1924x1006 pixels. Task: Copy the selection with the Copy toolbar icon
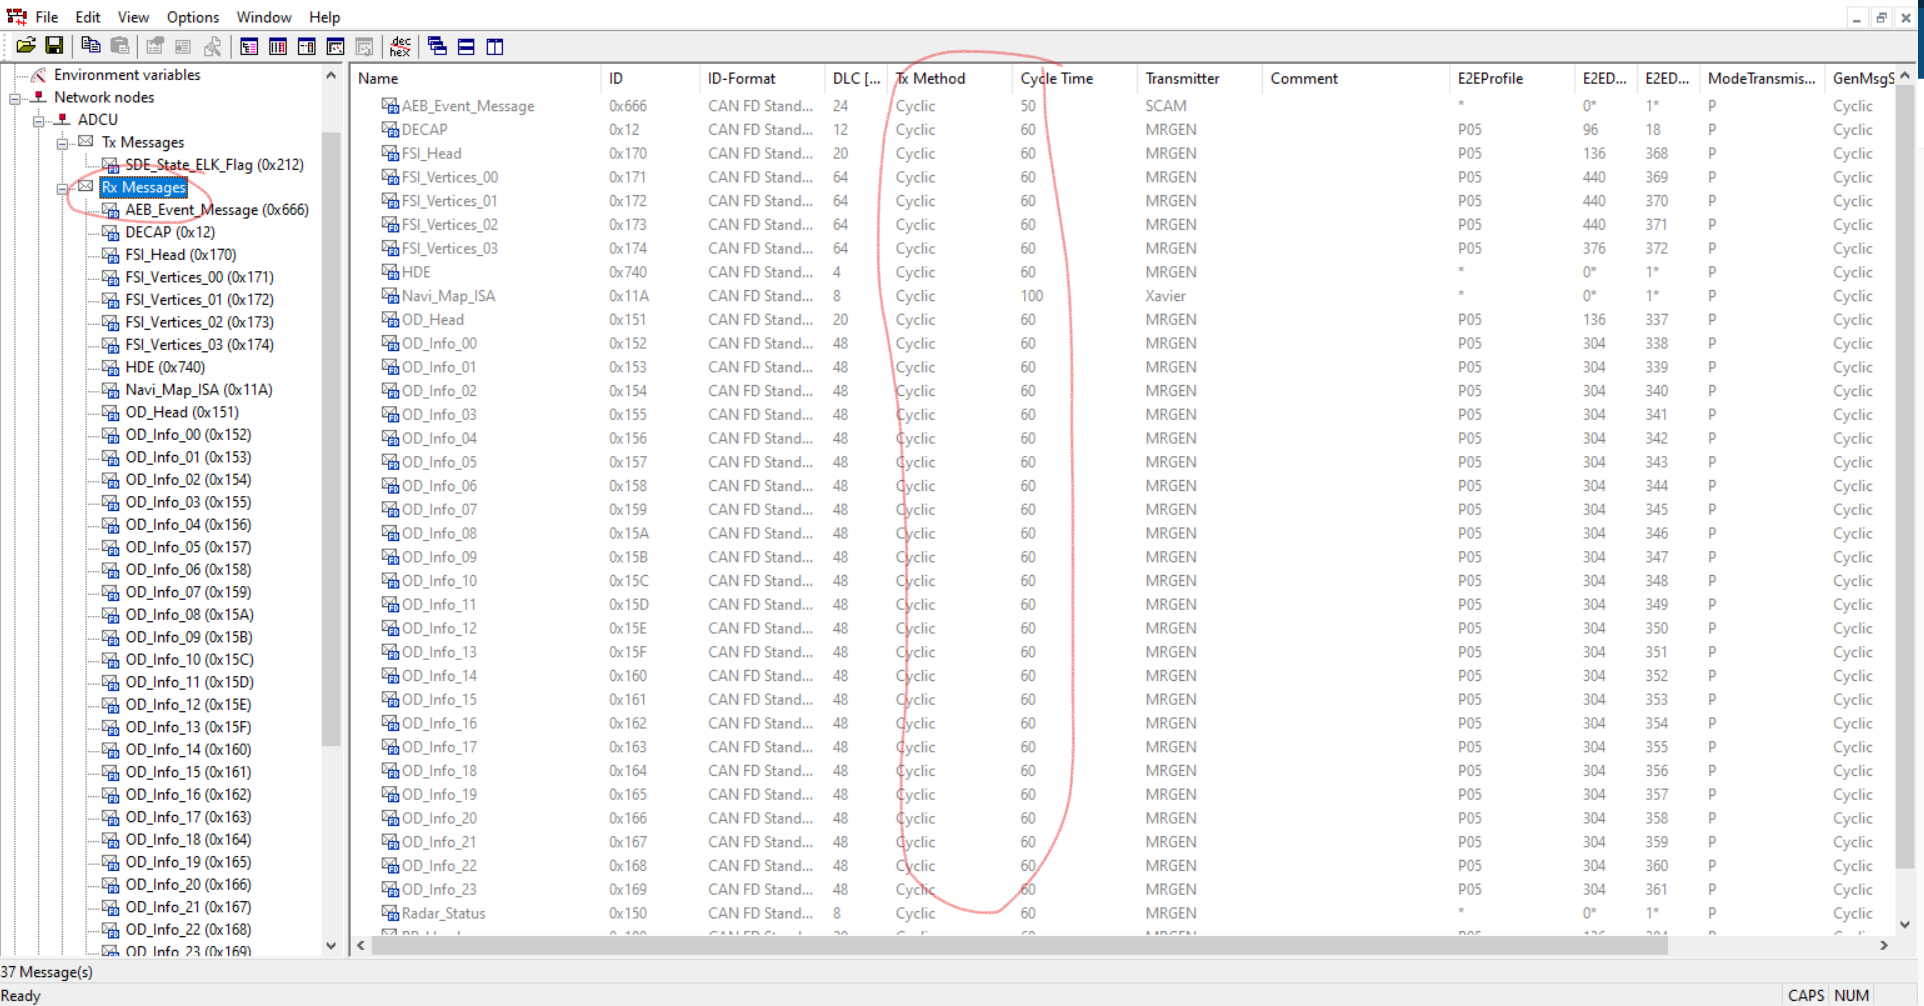pyautogui.click(x=91, y=45)
